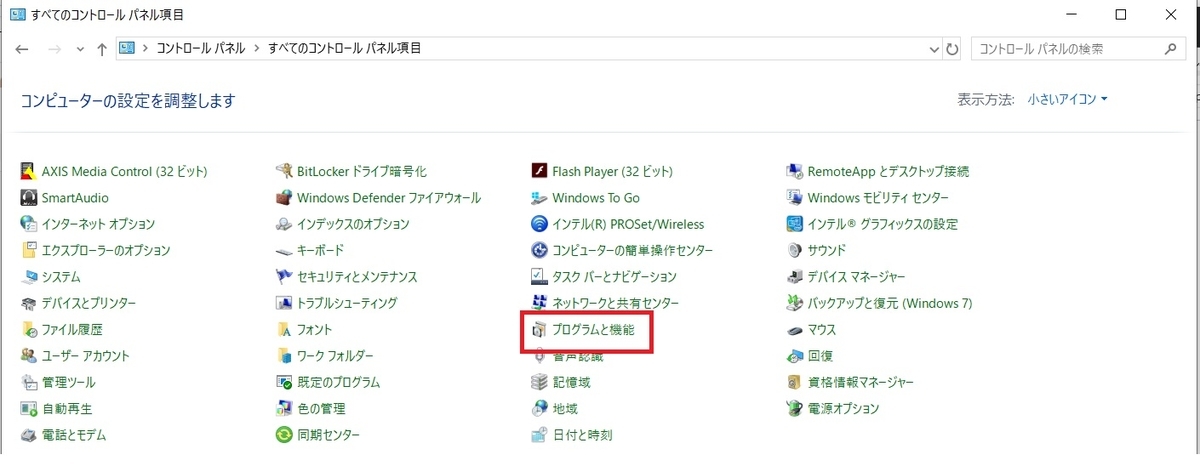This screenshot has width=1200, height=466.
Task: Open the Flash Player icon
Action: tap(539, 171)
